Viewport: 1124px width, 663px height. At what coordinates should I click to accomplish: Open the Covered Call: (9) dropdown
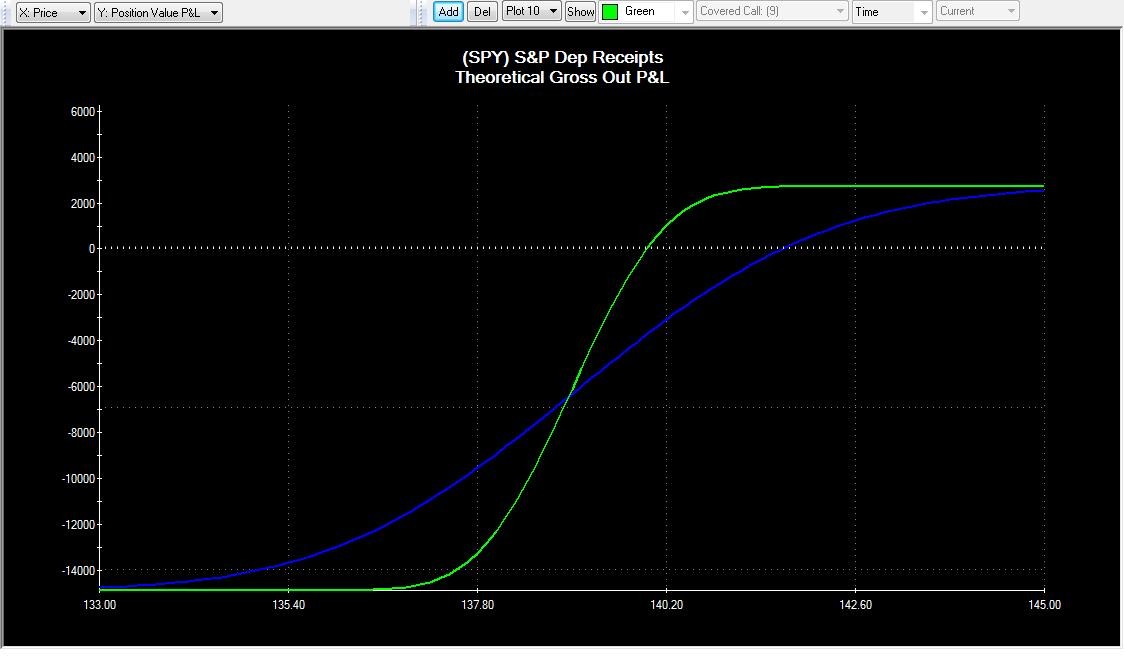[772, 11]
